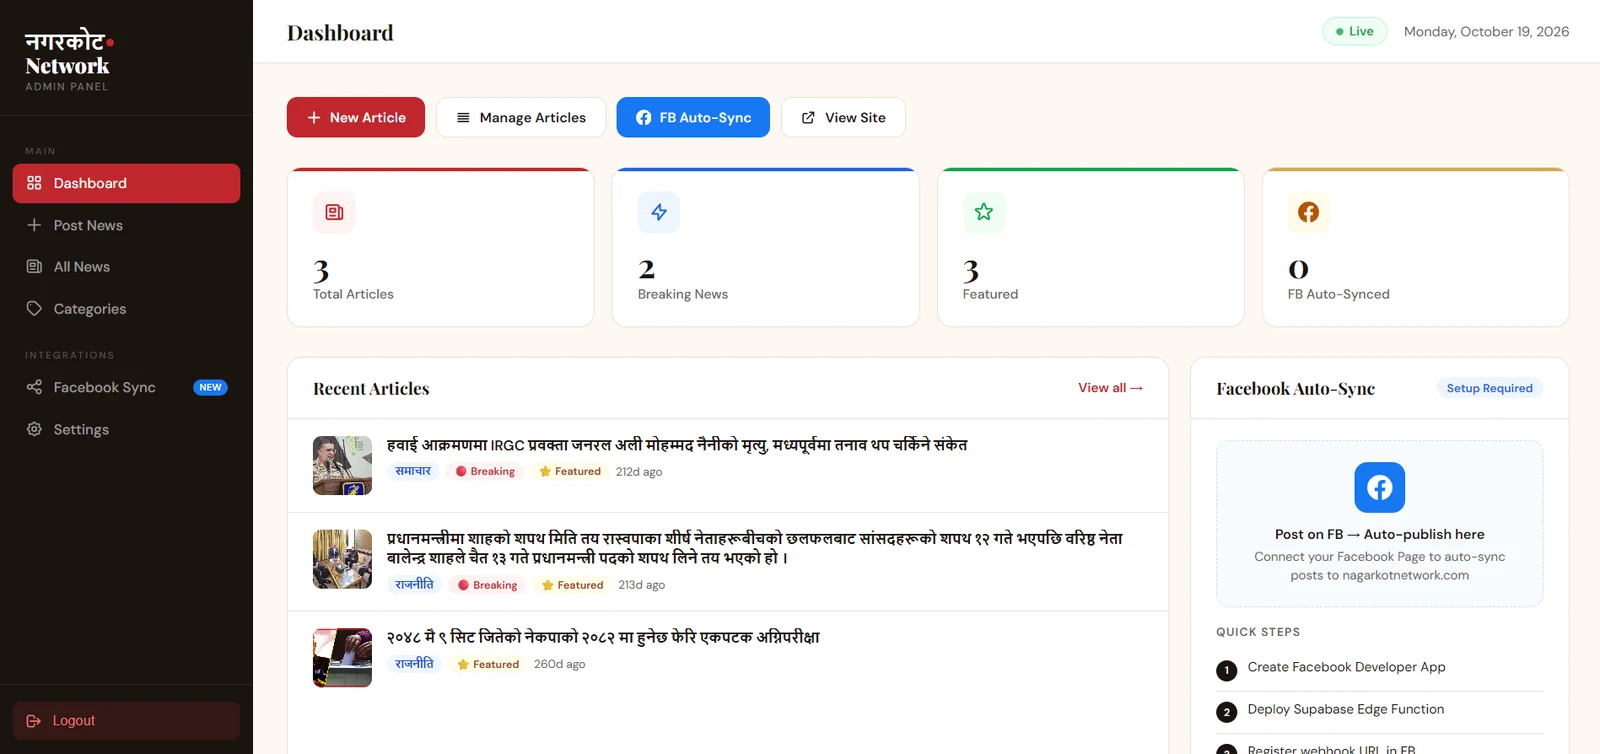1600x754 pixels.
Task: Click the share icon beside Facebook Sync
Action: [34, 387]
